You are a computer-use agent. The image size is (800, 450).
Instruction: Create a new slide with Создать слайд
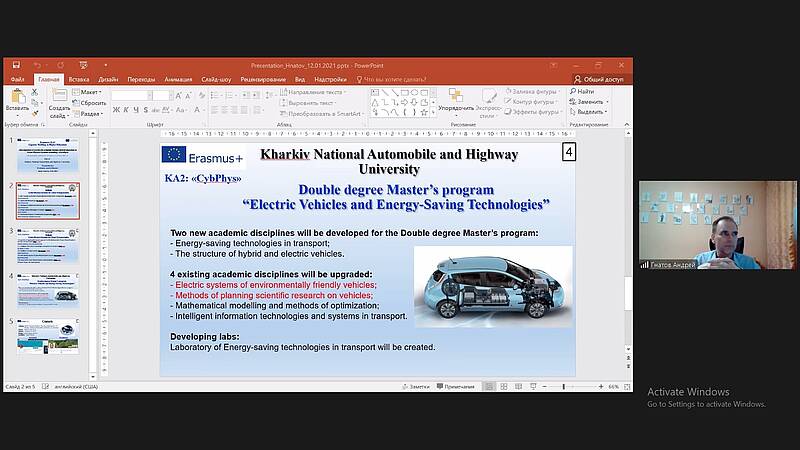point(59,104)
